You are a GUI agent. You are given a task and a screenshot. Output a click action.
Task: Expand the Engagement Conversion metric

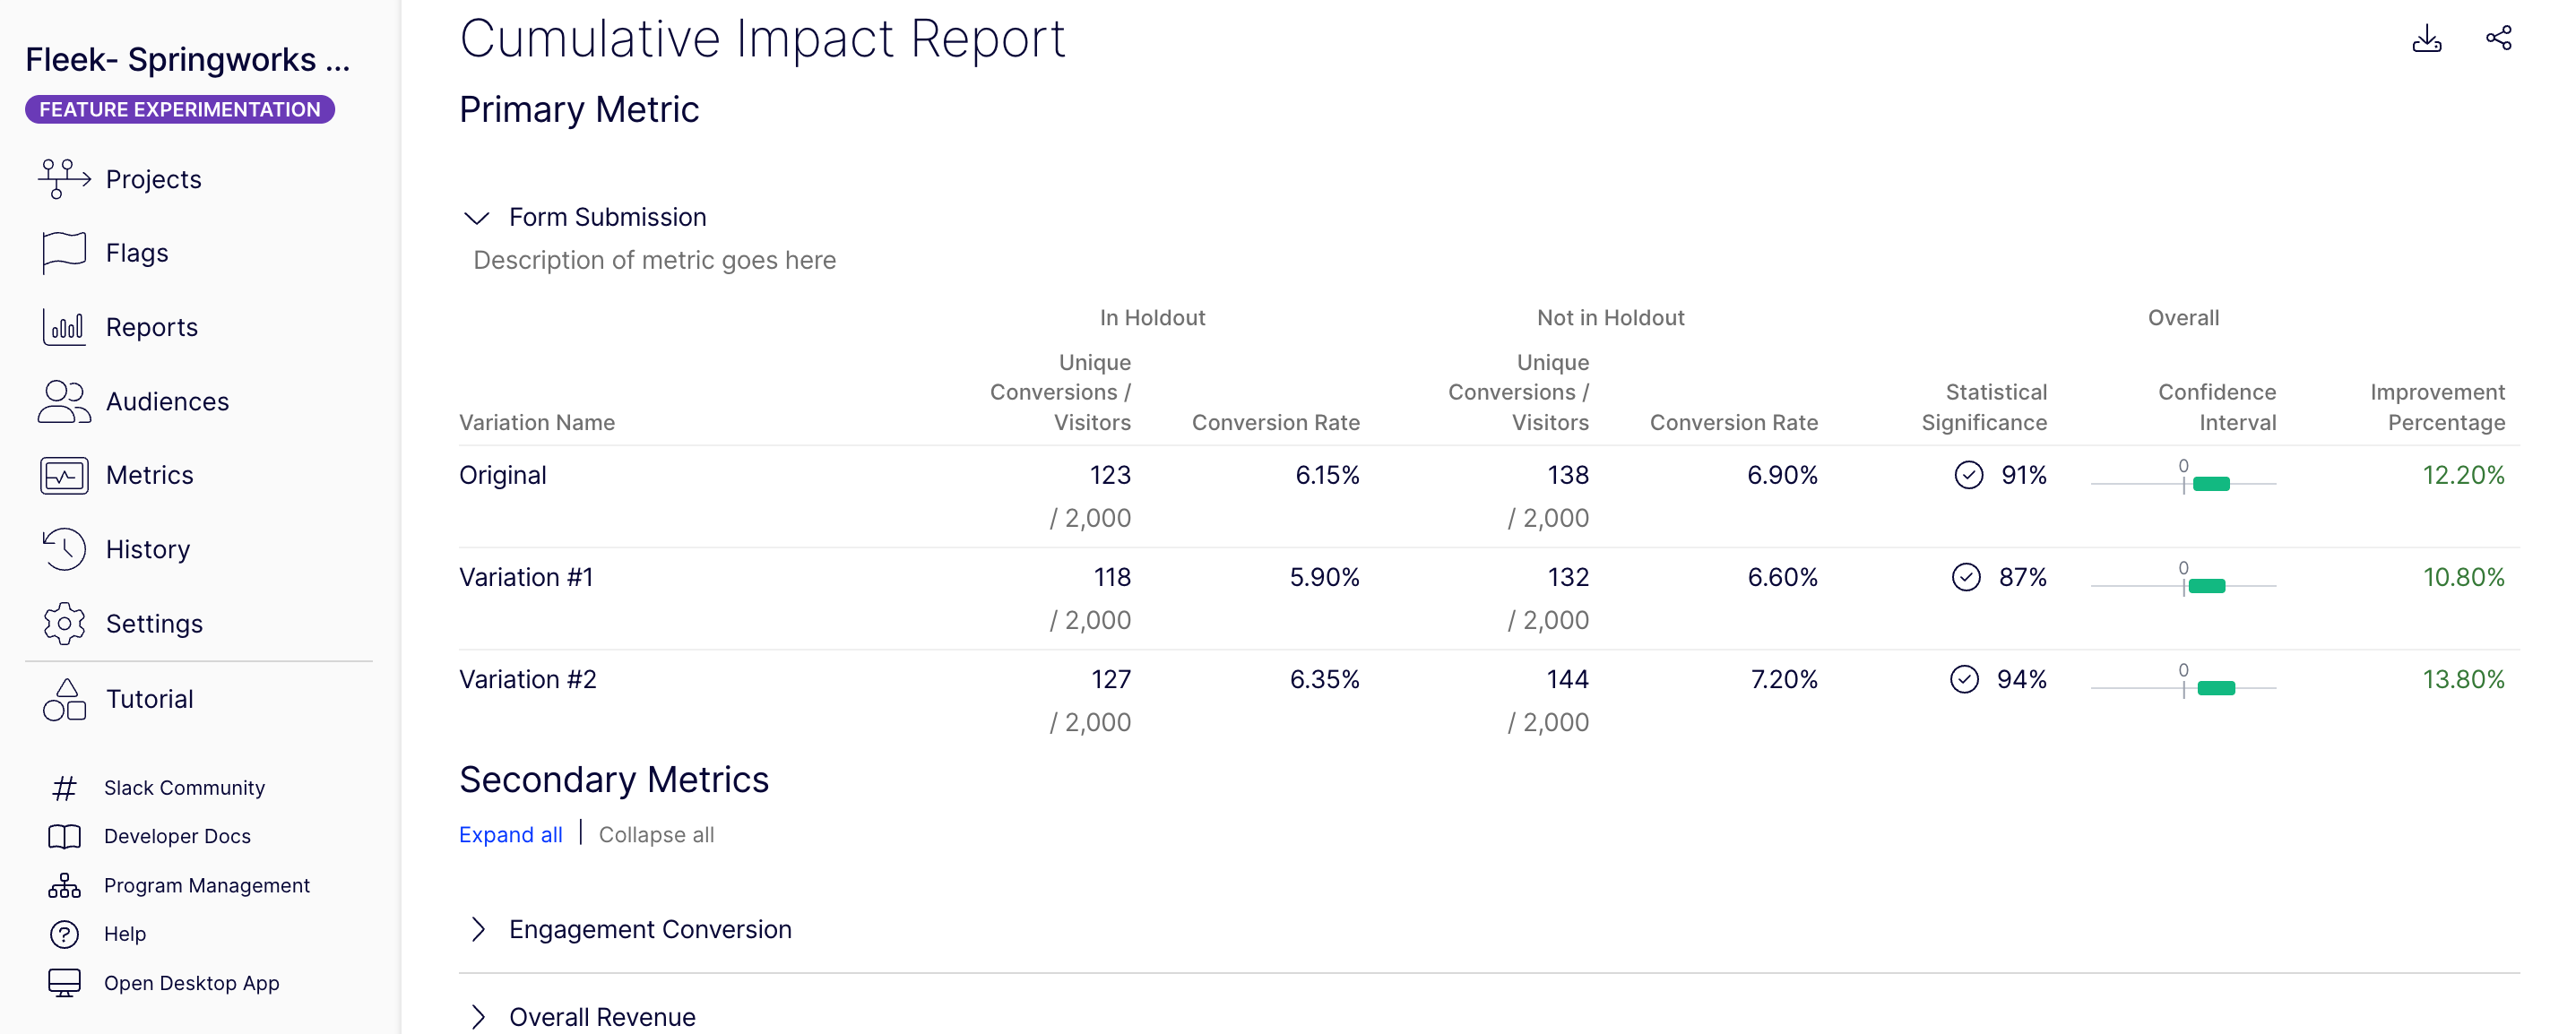tap(477, 929)
